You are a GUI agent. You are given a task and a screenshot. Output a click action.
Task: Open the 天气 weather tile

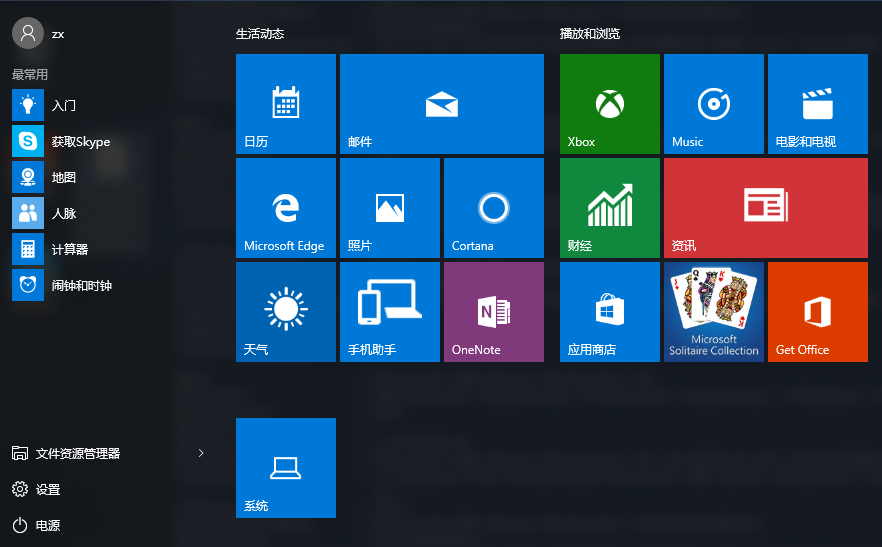286,312
